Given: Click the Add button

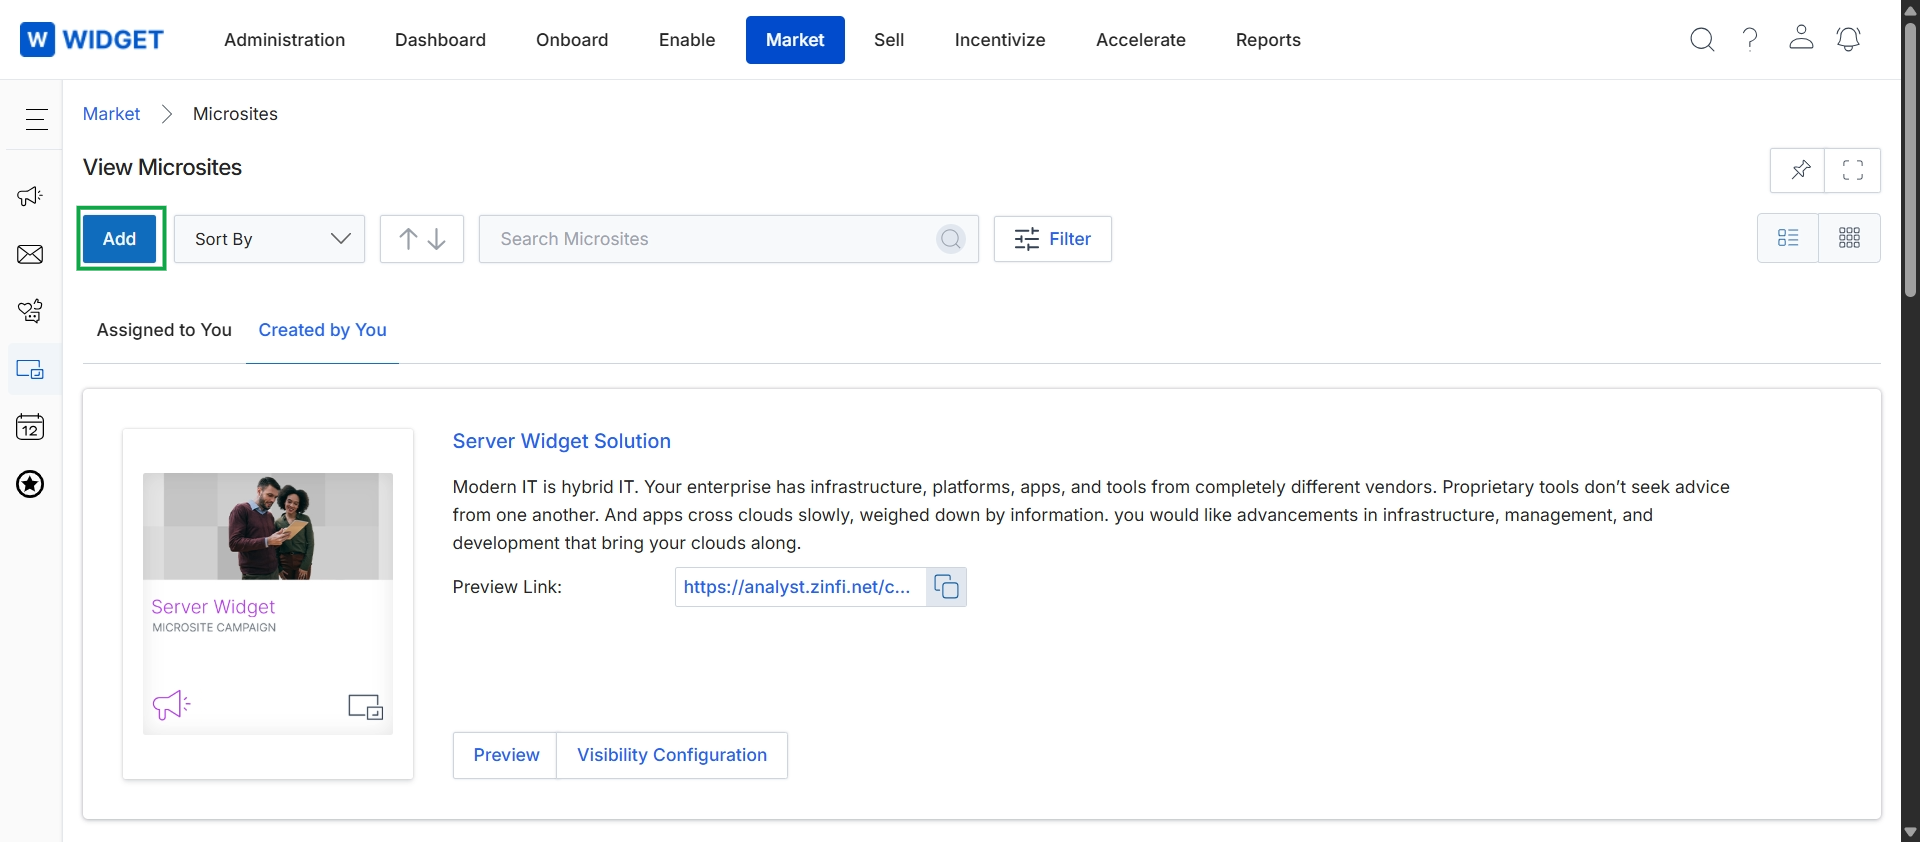Looking at the screenshot, I should 120,239.
